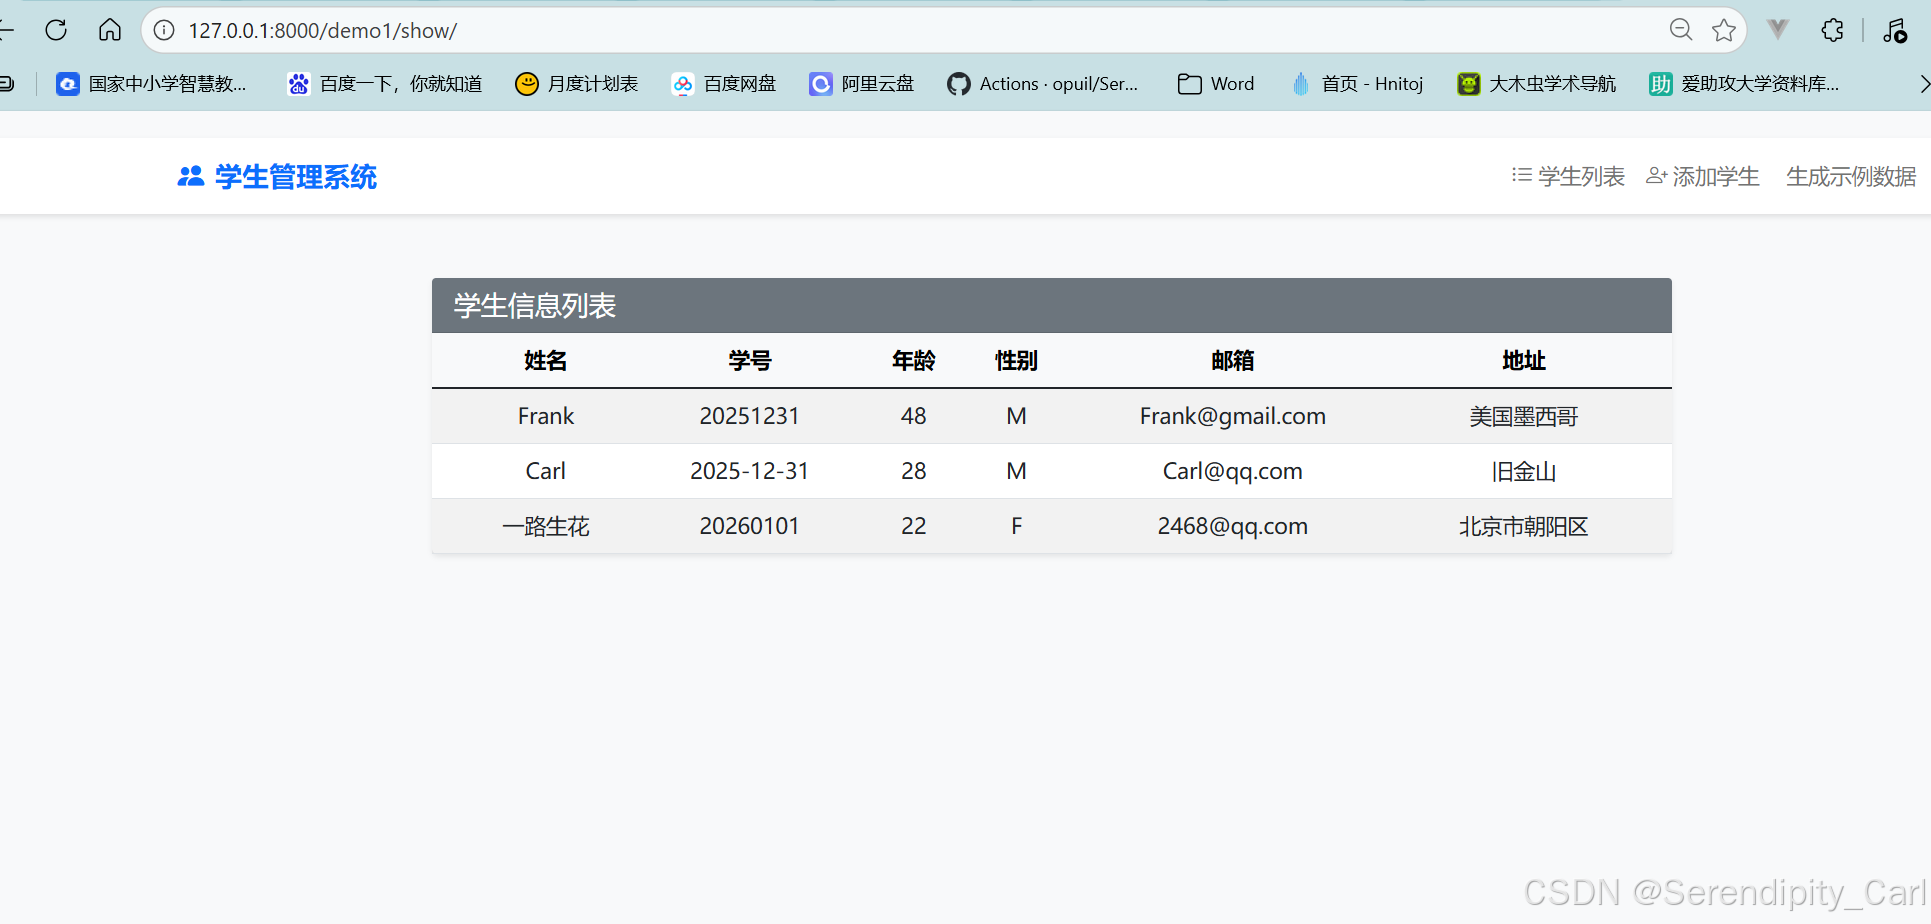This screenshot has width=1931, height=924.
Task: Click the 学生信息列表 card header
Action: click(1051, 305)
